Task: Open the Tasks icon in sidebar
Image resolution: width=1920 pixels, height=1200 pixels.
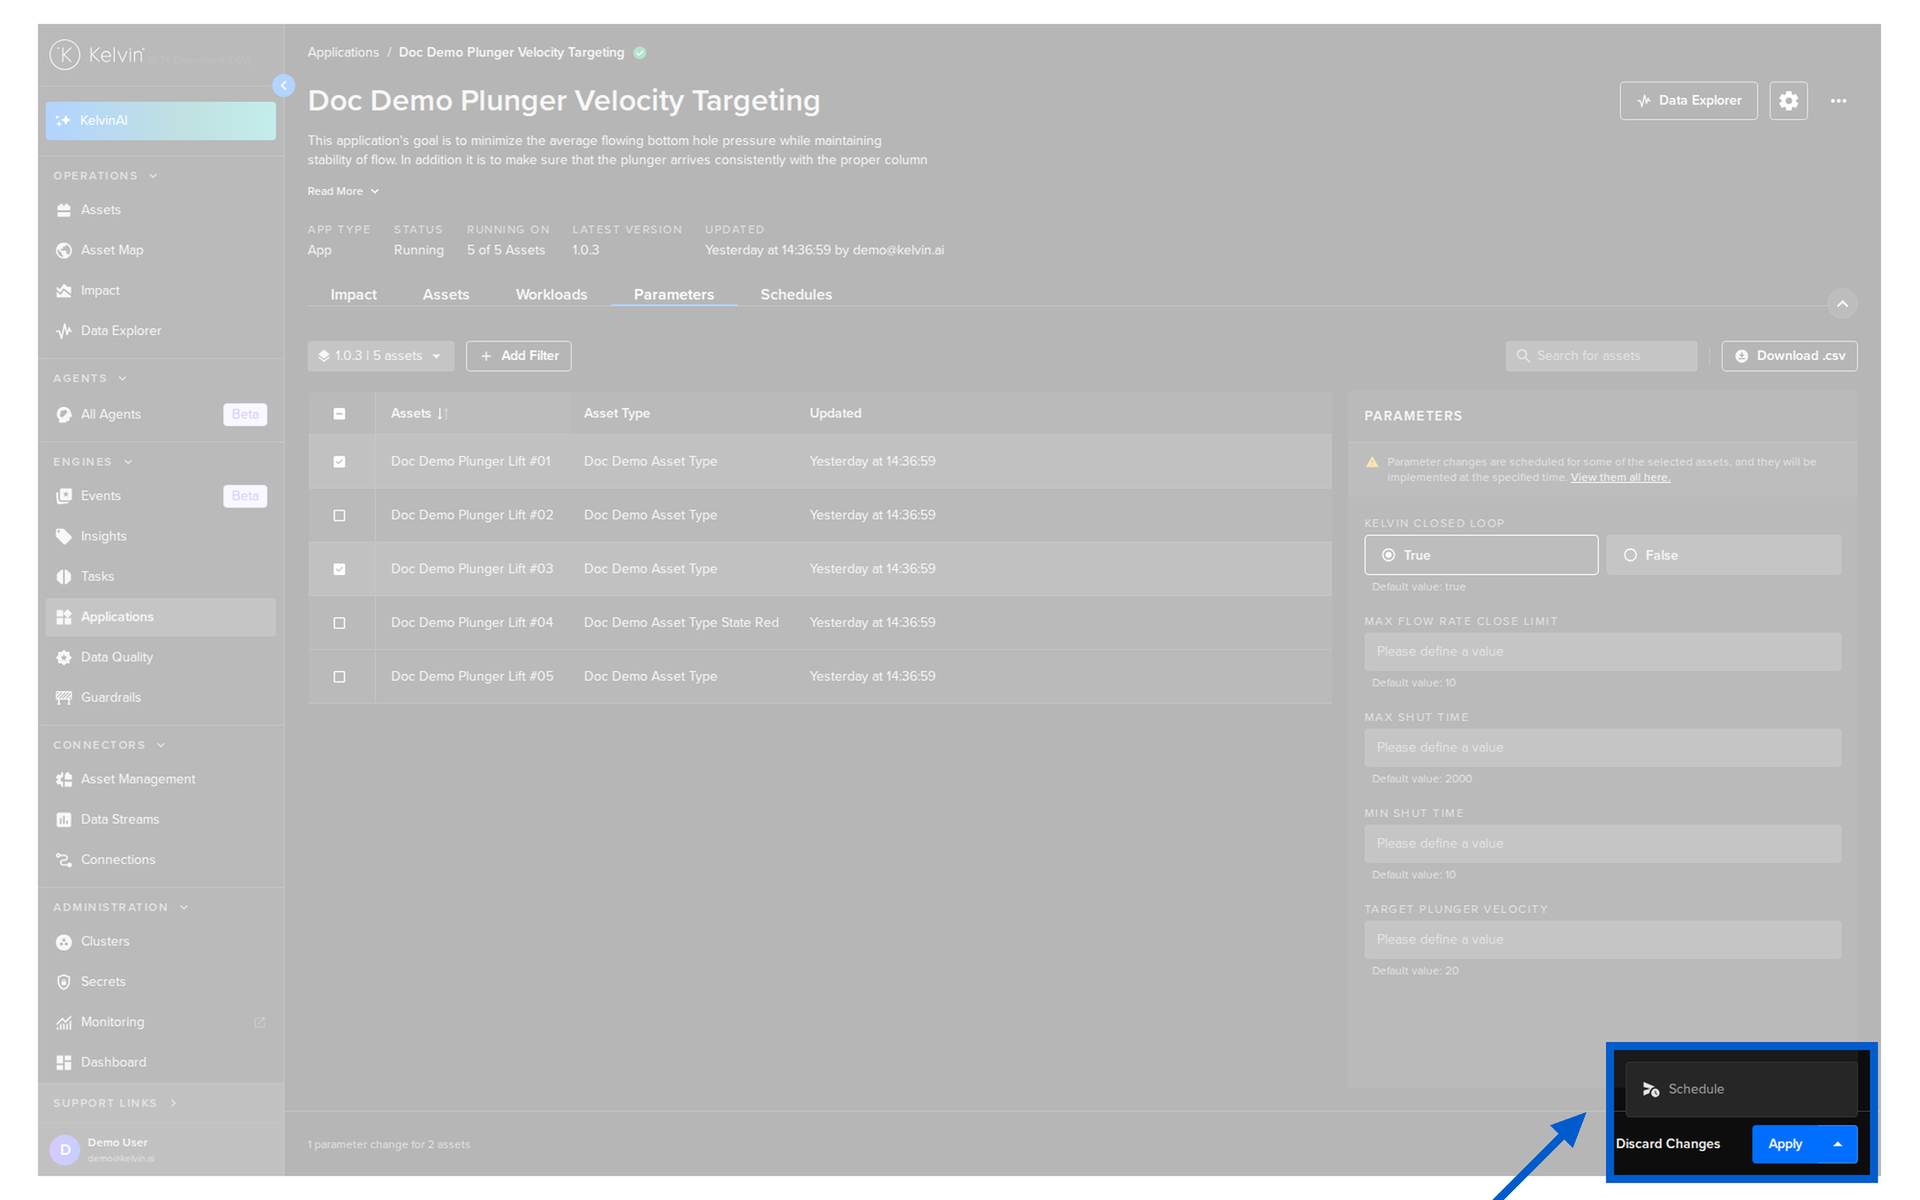Action: click(64, 577)
